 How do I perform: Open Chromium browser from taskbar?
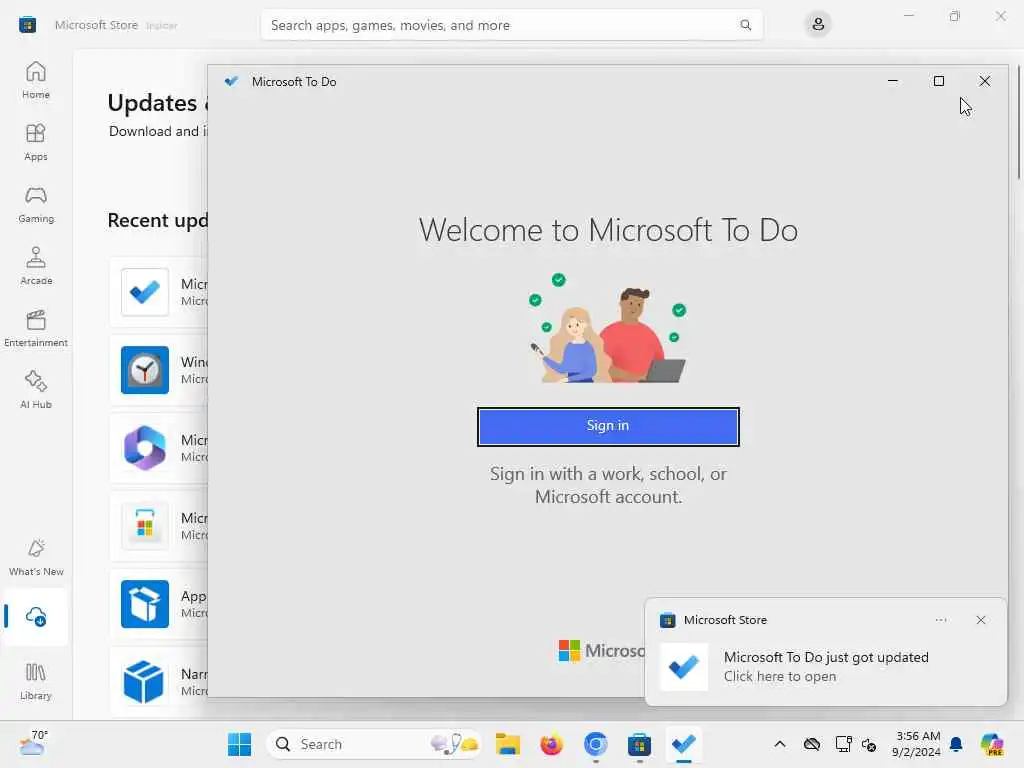click(596, 744)
